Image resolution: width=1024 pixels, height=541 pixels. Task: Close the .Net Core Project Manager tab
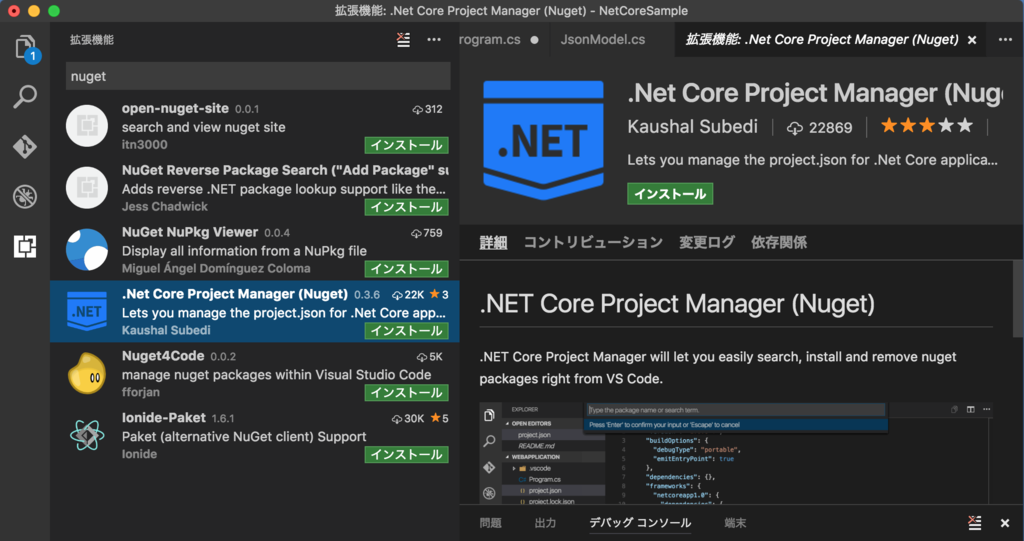[x=972, y=41]
